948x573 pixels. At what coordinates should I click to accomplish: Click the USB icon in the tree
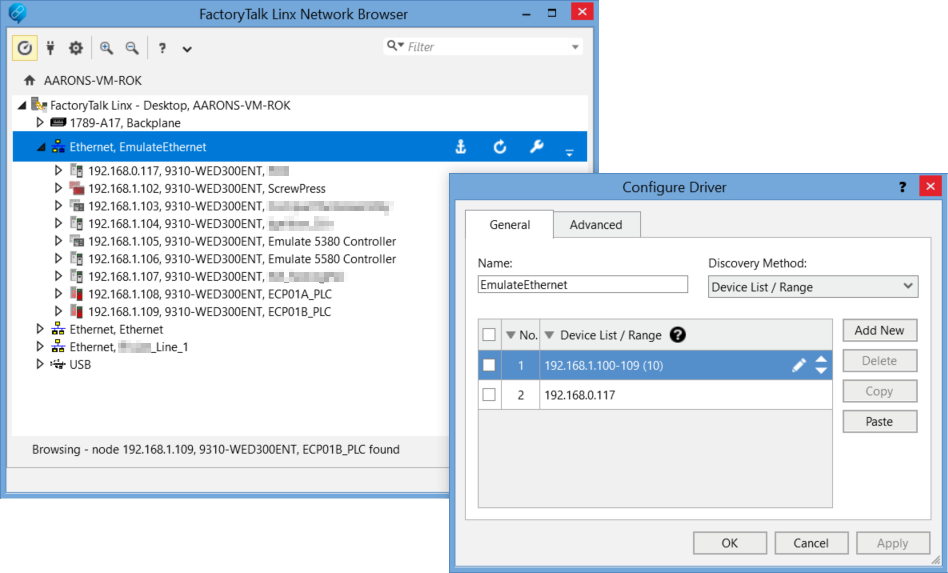coord(58,364)
